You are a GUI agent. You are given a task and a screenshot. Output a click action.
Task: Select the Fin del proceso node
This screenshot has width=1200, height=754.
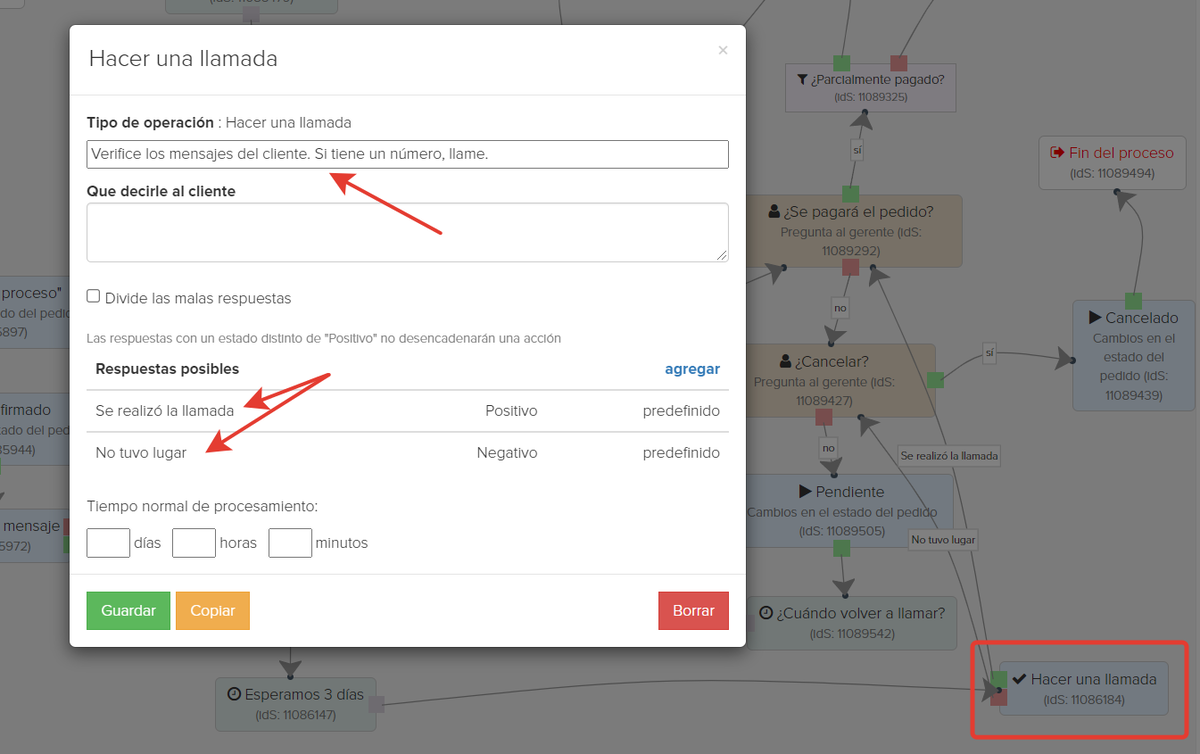[1111, 162]
